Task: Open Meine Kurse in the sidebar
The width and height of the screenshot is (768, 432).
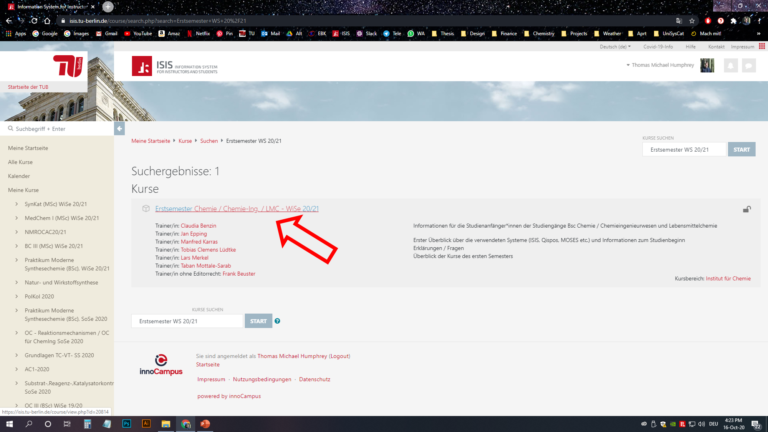Action: [23, 190]
